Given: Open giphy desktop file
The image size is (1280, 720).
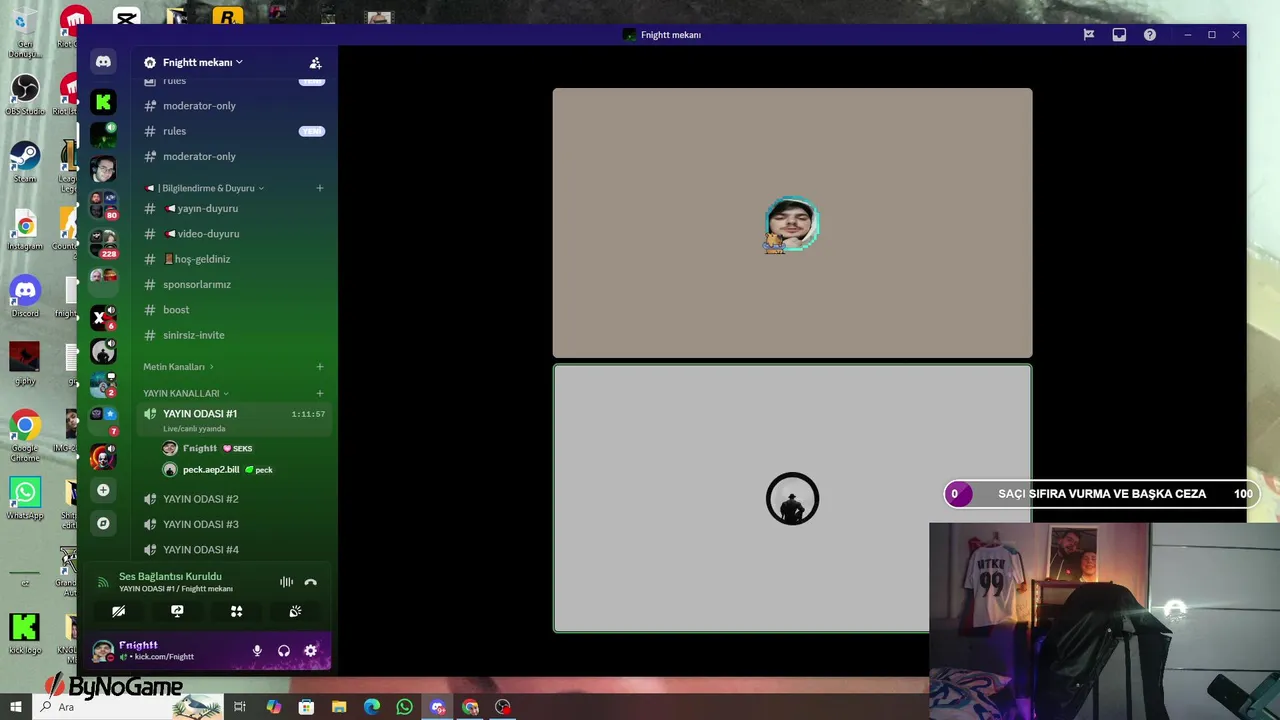Looking at the screenshot, I should pyautogui.click(x=25, y=363).
